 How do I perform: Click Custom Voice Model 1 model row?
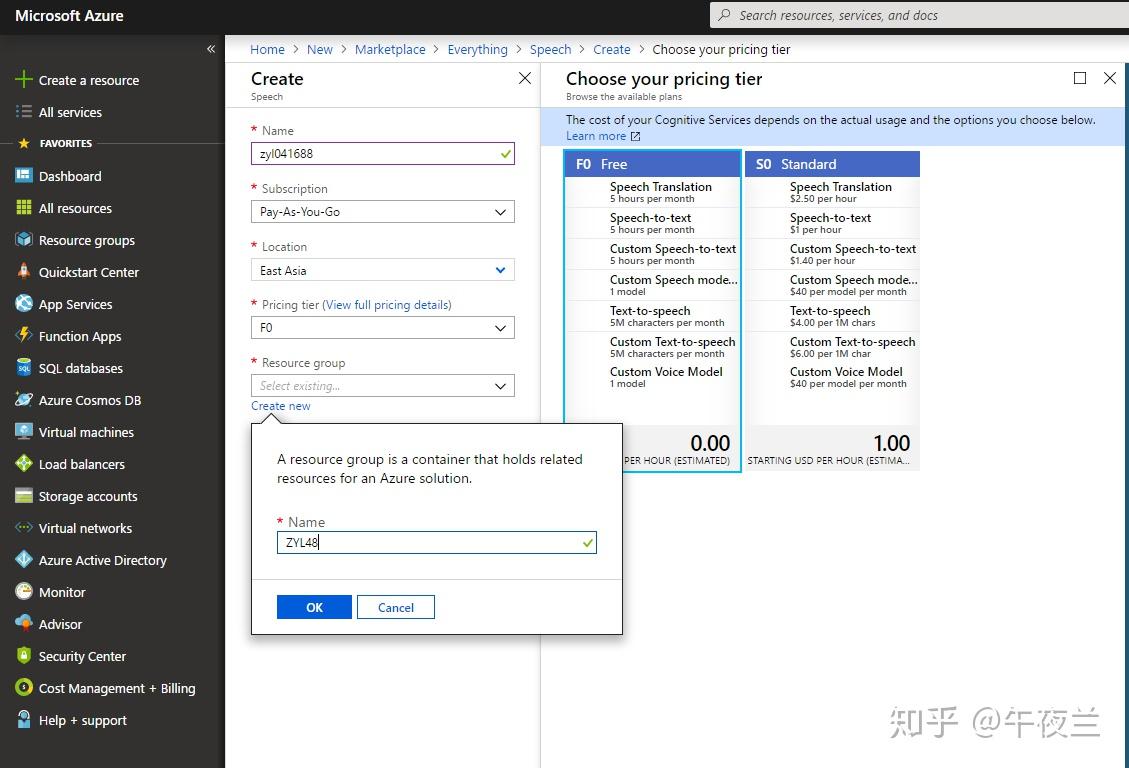(652, 377)
